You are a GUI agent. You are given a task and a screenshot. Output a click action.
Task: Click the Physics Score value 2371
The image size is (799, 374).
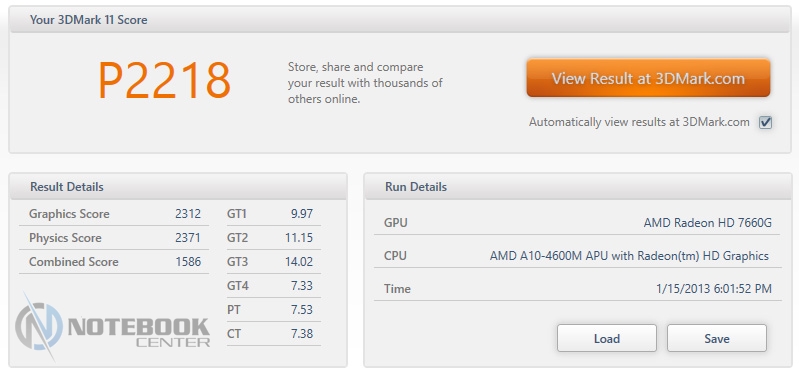[x=188, y=238]
